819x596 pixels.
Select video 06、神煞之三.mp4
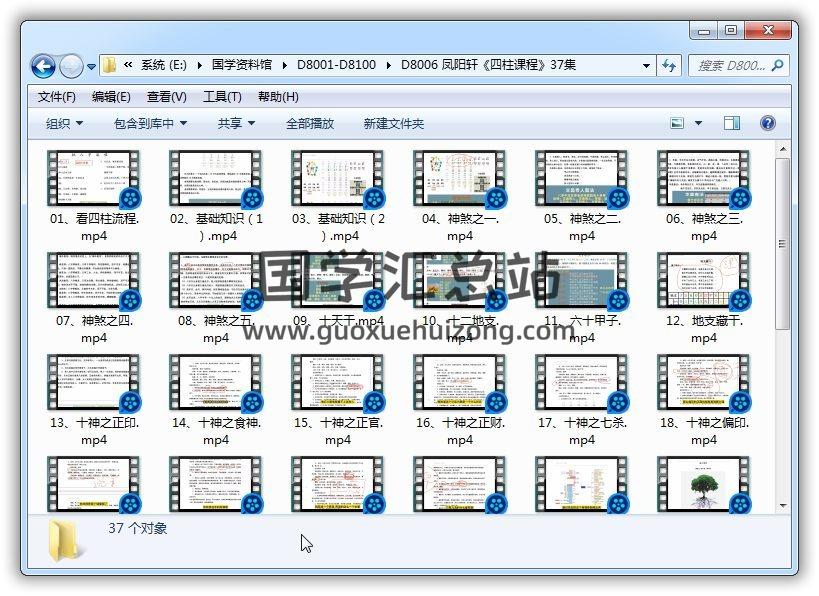(704, 196)
